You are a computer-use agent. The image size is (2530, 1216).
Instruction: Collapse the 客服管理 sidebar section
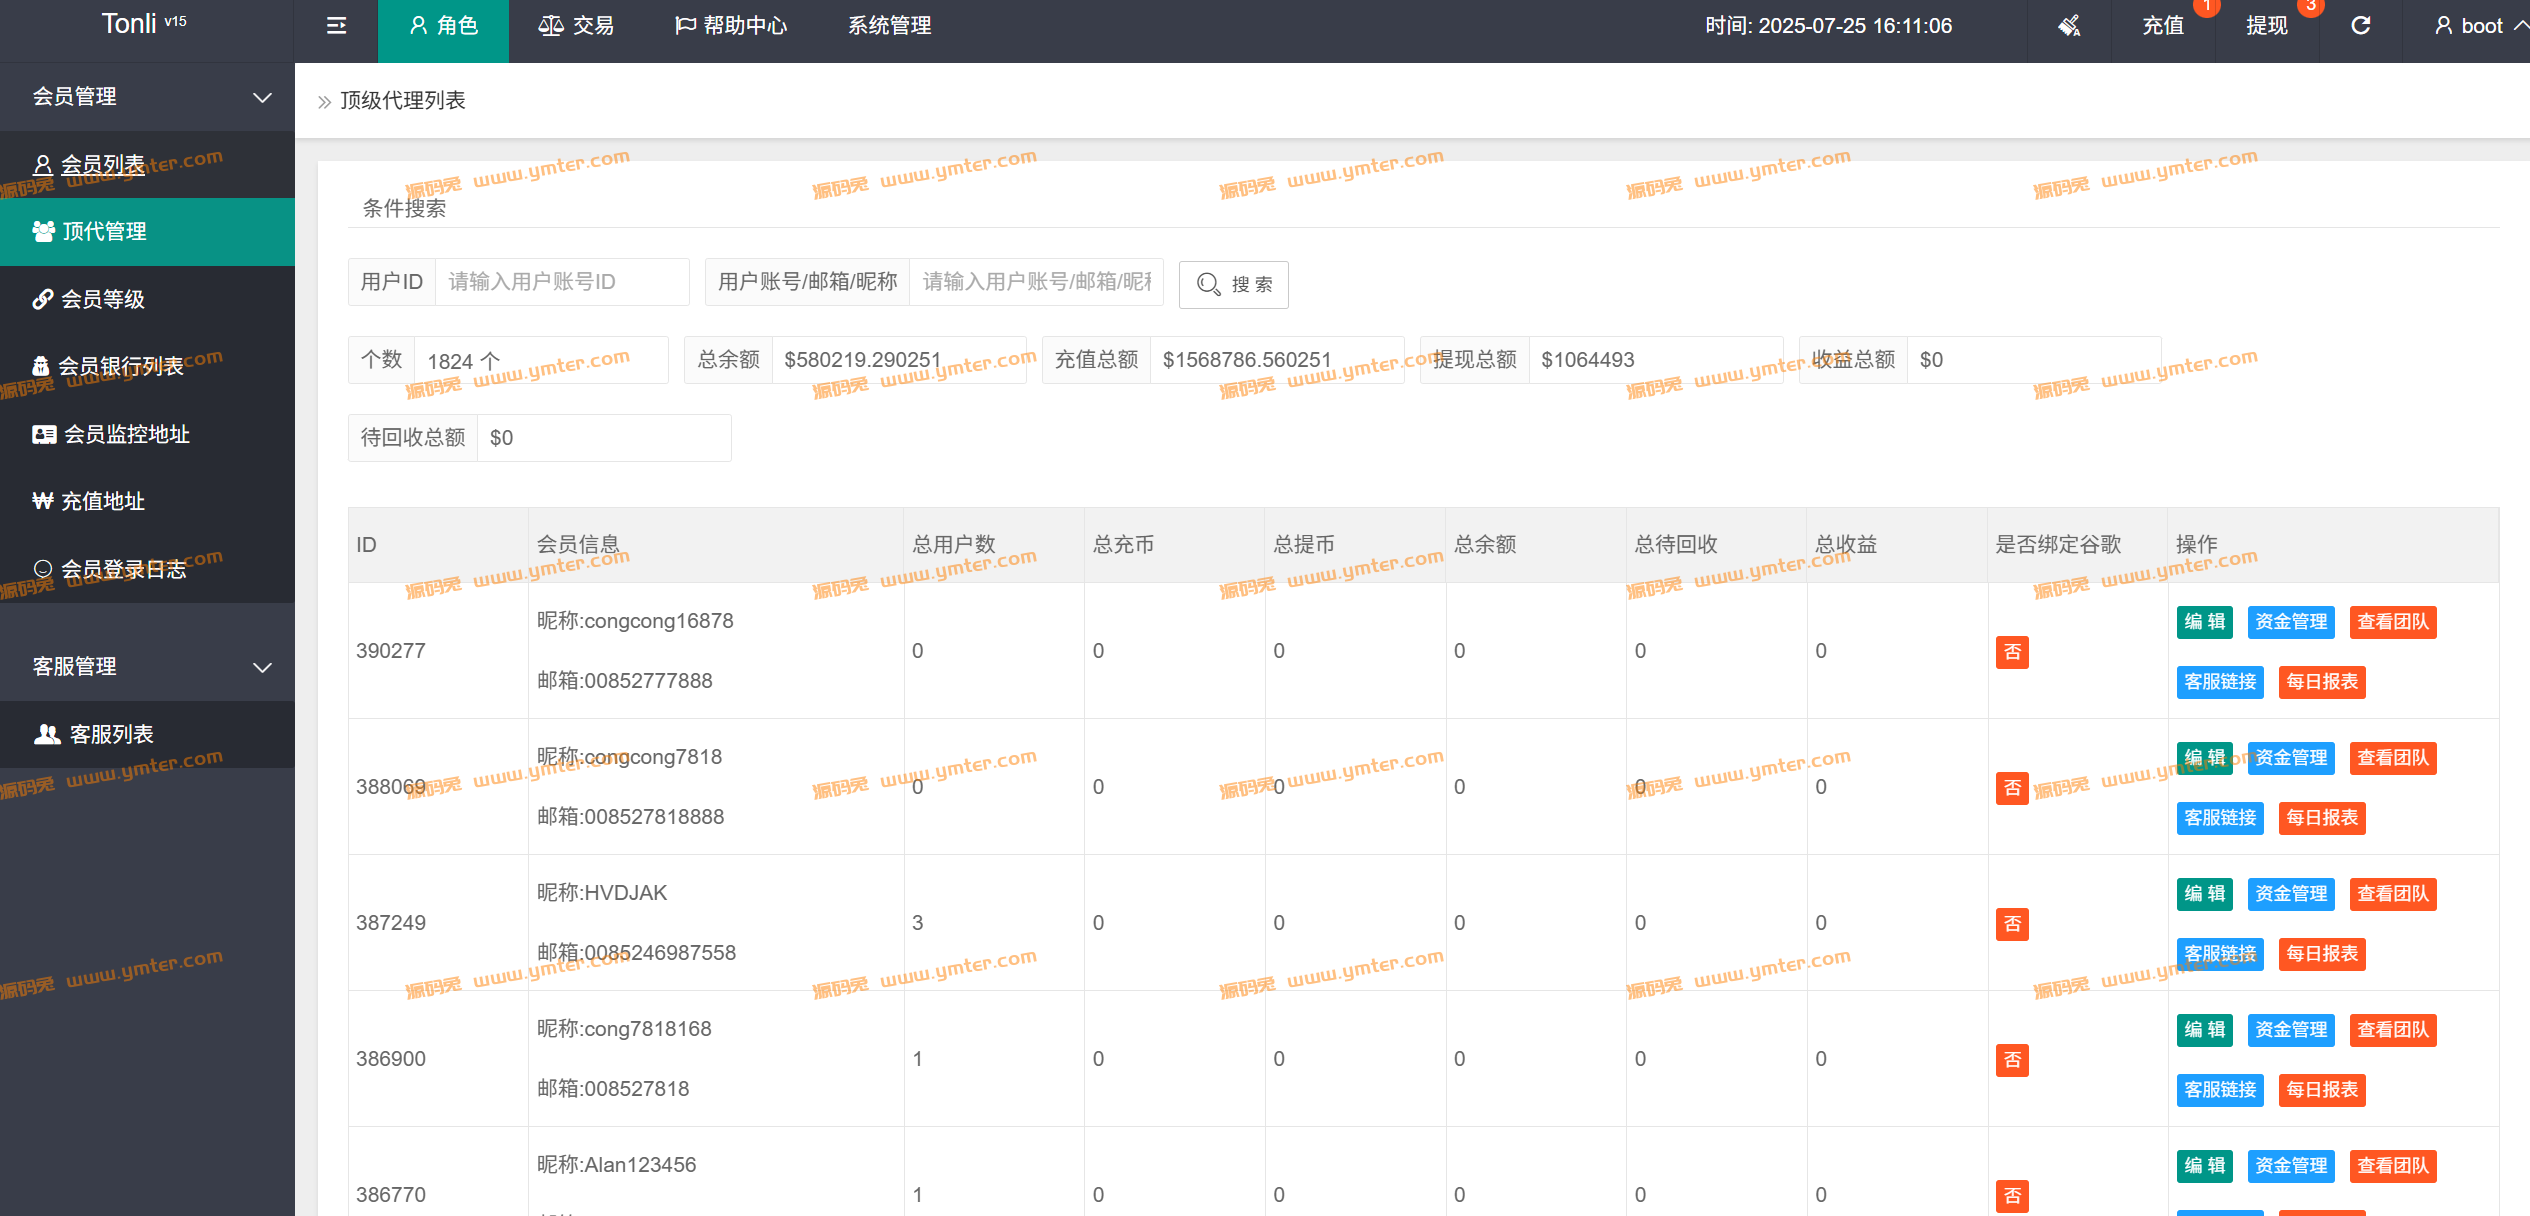(x=262, y=667)
